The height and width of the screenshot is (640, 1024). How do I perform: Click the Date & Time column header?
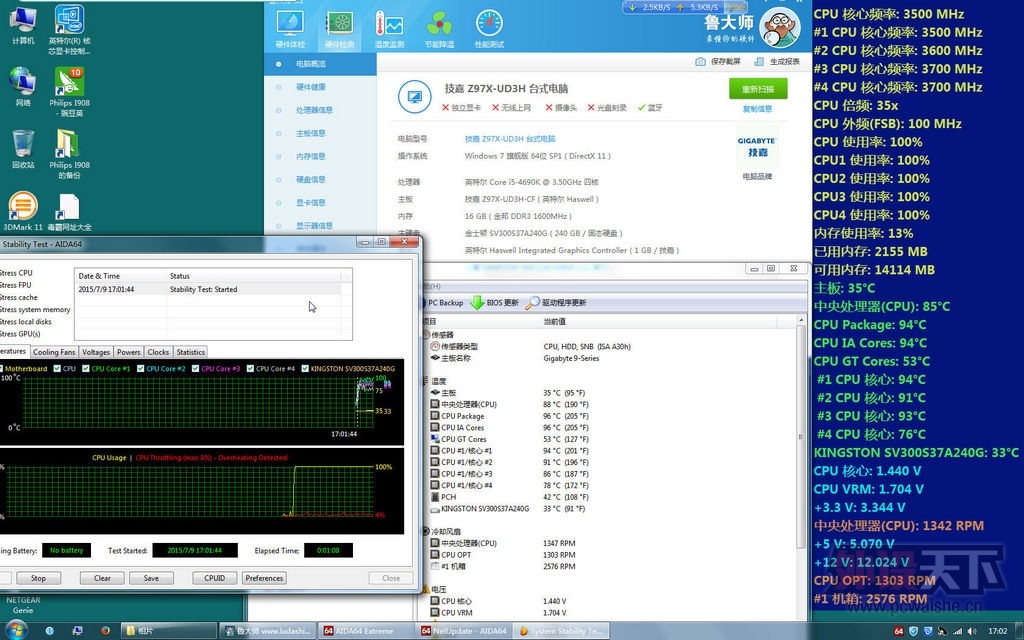click(x=121, y=276)
